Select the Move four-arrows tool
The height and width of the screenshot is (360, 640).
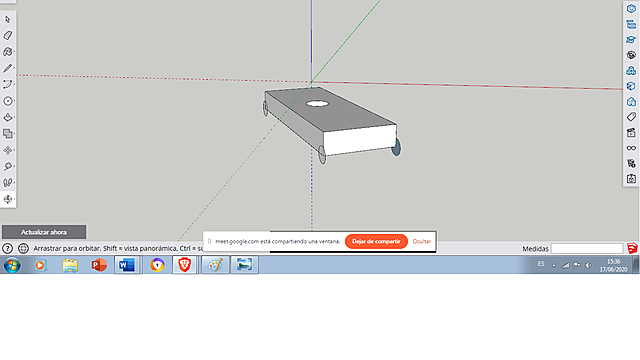[8, 150]
